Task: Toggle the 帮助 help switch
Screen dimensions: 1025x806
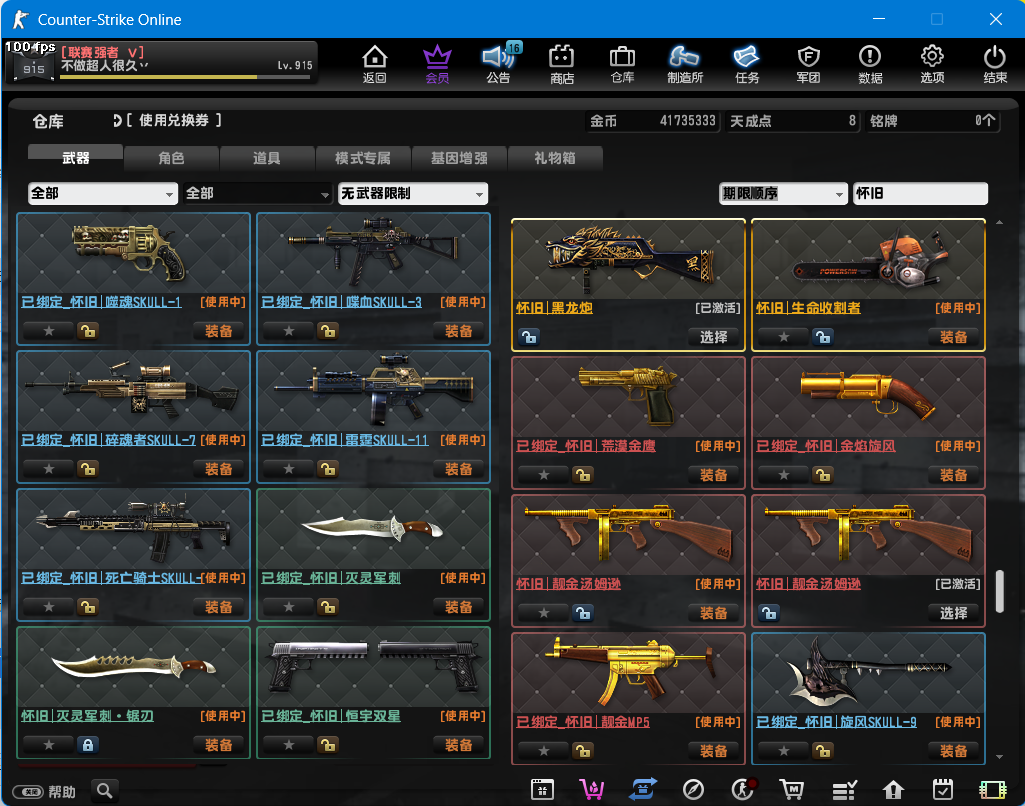Action: point(28,792)
